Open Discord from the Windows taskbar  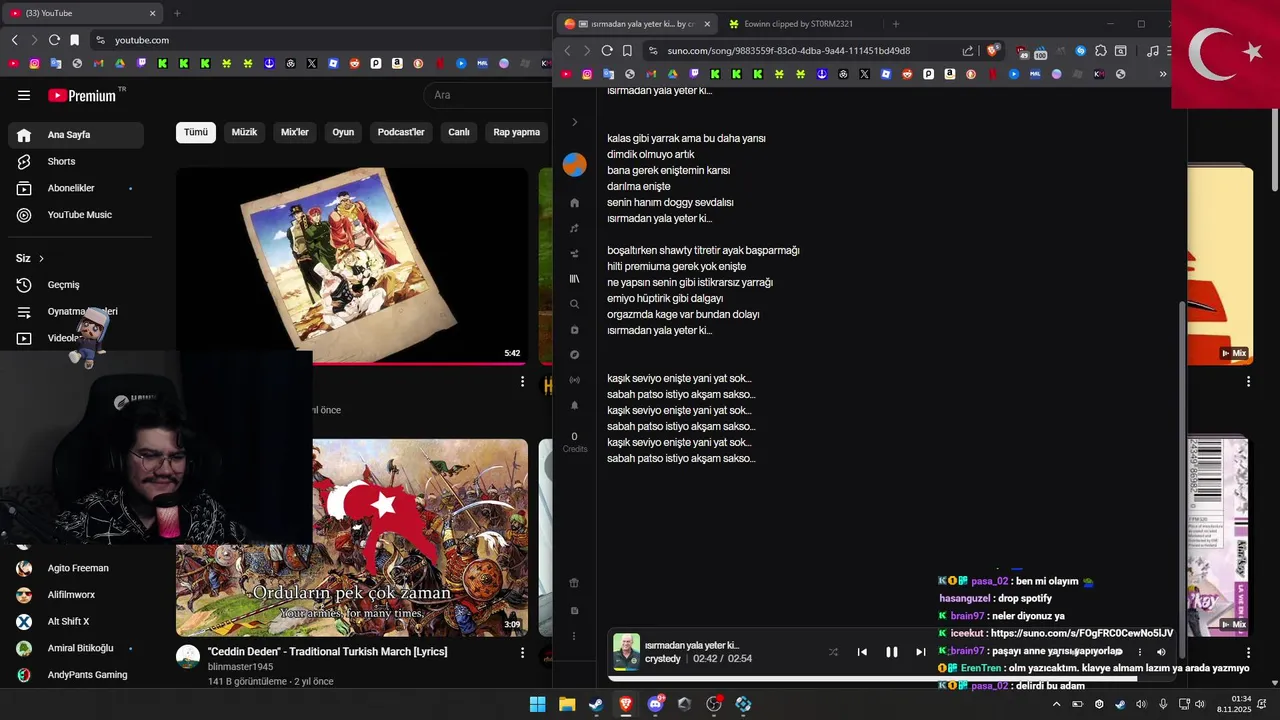point(655,704)
